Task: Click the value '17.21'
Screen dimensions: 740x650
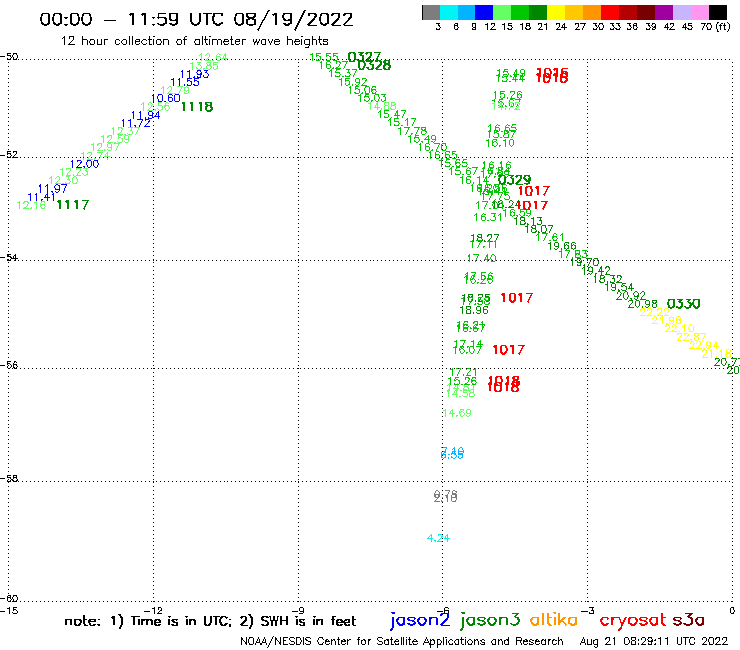Action: coord(463,372)
